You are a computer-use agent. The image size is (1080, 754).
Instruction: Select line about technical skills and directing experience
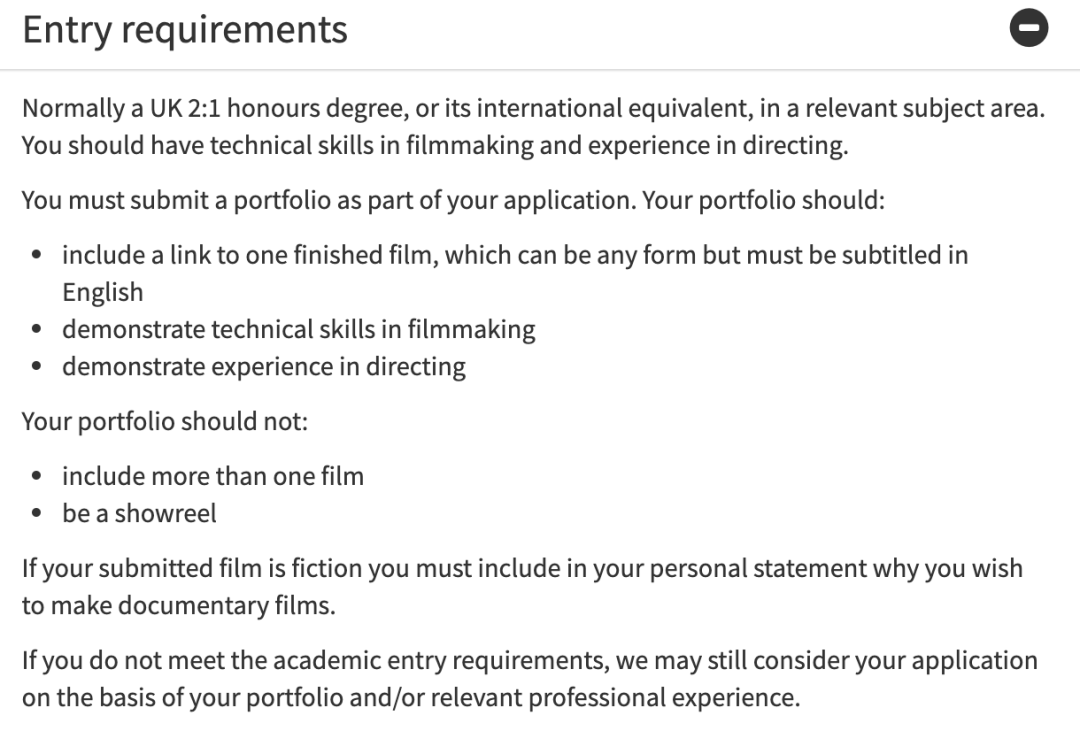pyautogui.click(x=435, y=145)
